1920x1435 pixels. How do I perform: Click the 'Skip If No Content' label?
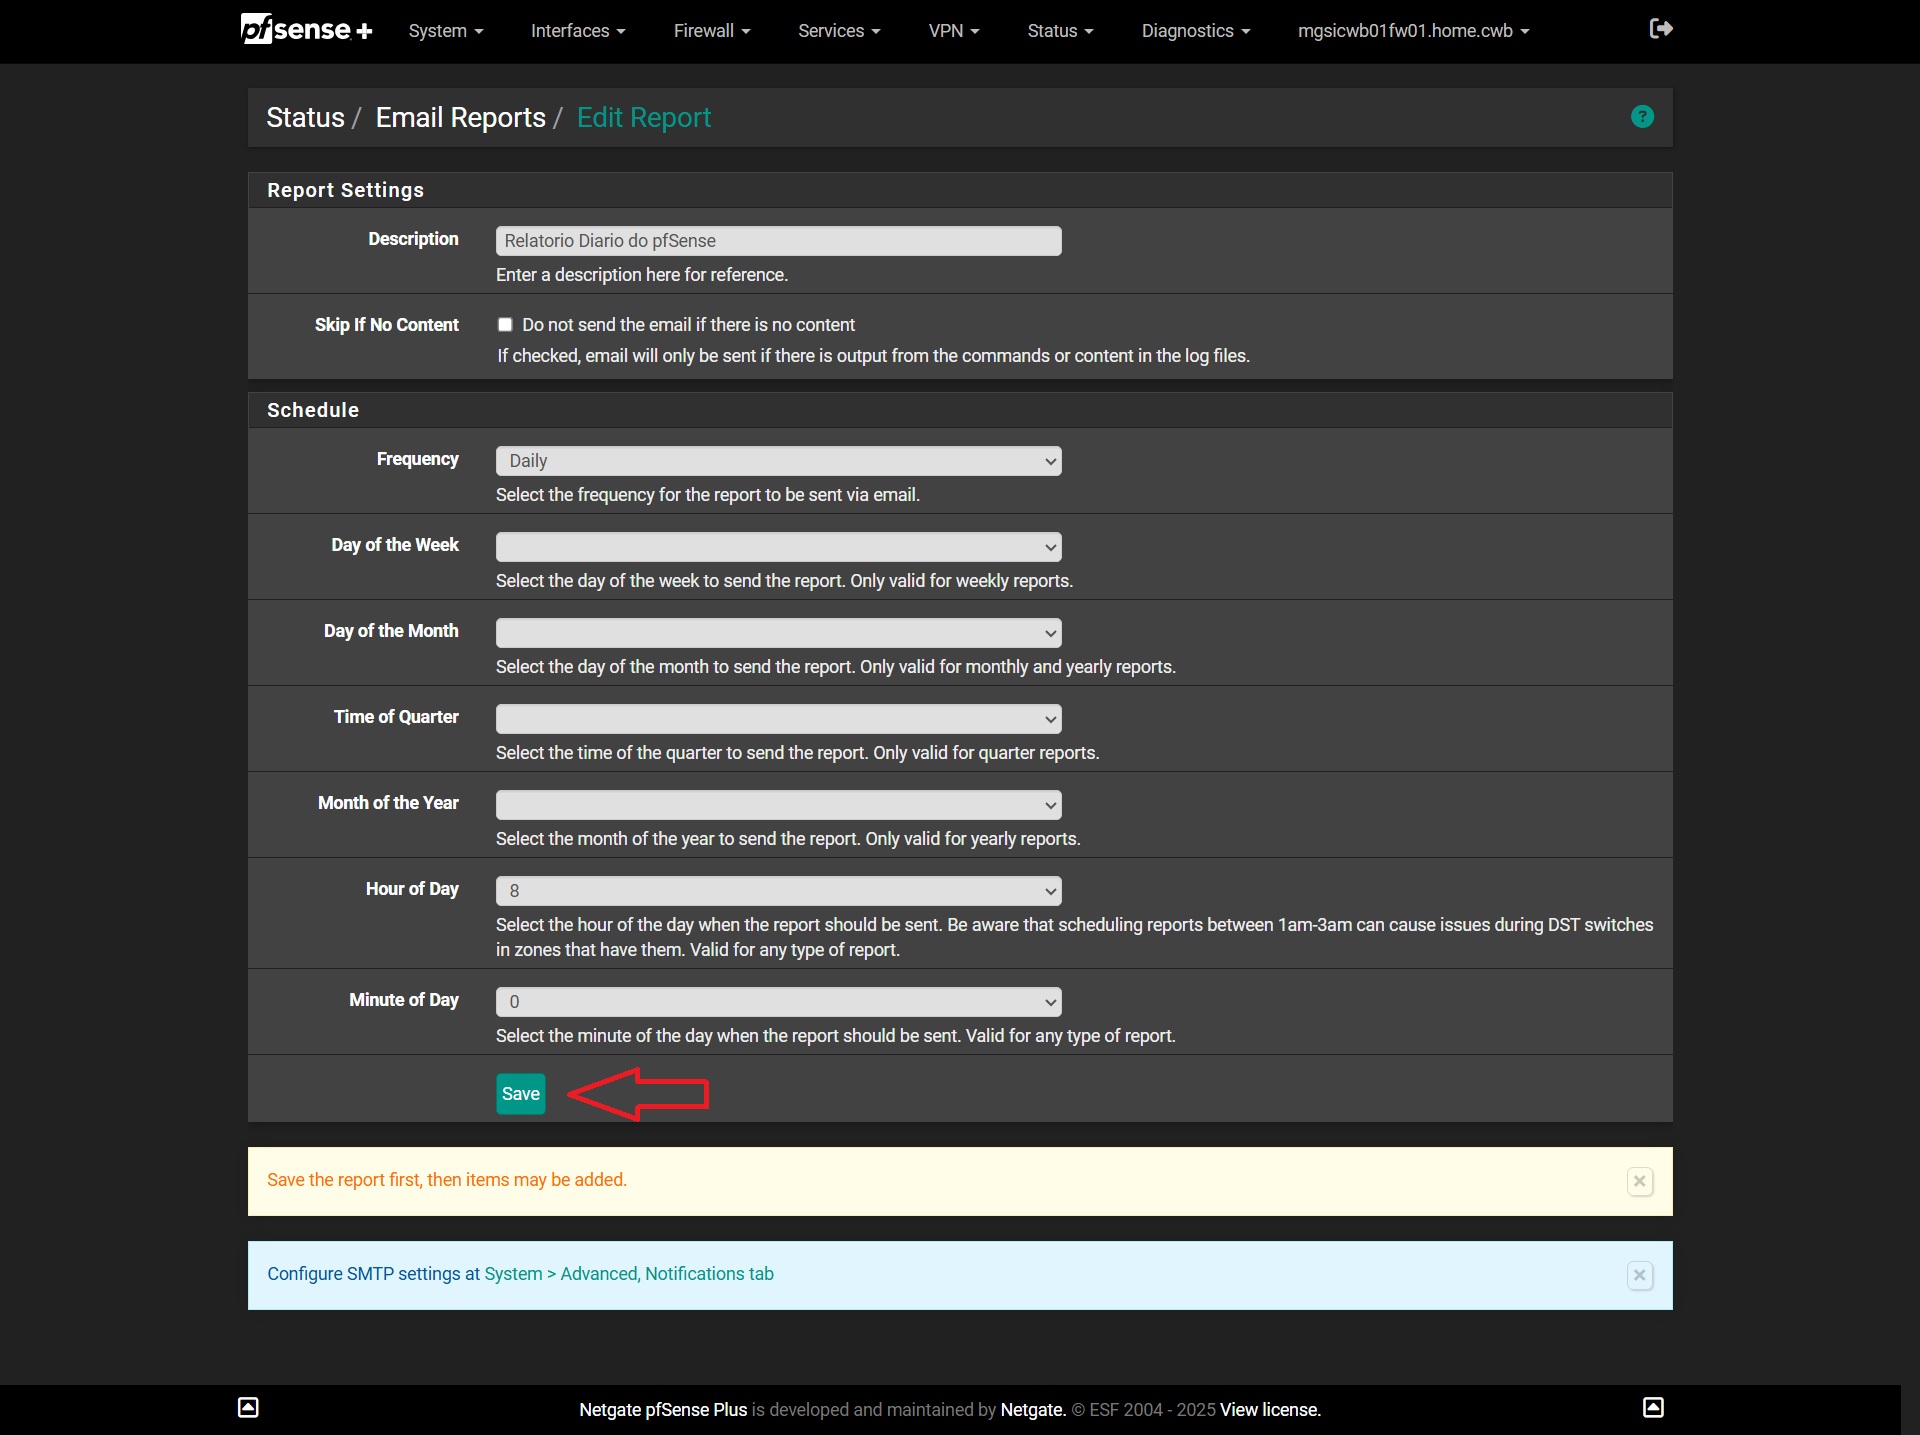pyautogui.click(x=386, y=325)
